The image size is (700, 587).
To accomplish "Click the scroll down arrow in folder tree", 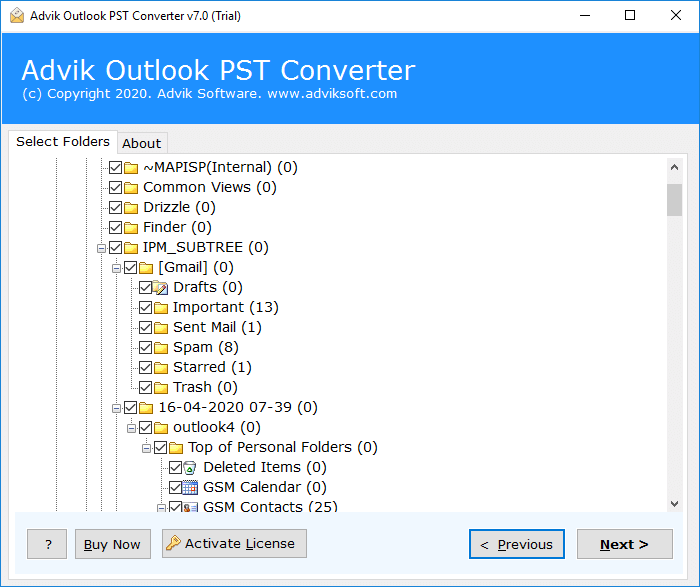I will pyautogui.click(x=675, y=504).
